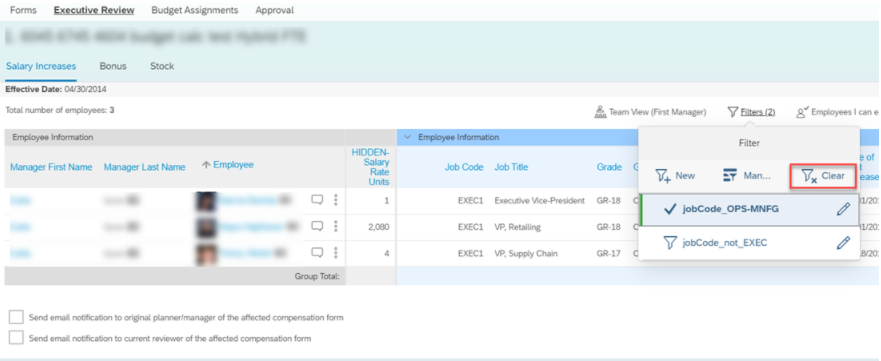Switch to the Bonus tab
Viewport: 881px width, 361px height.
[113, 66]
